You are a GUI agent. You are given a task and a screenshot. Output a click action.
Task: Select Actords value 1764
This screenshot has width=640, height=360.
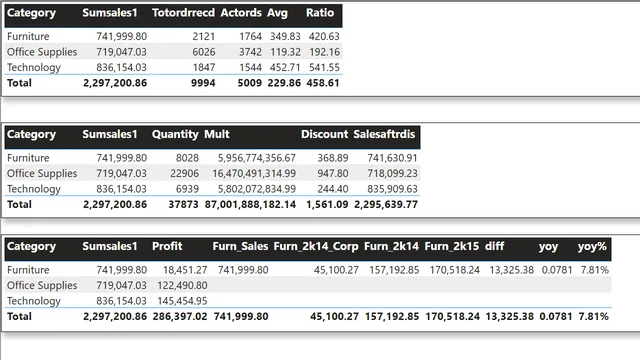250,36
